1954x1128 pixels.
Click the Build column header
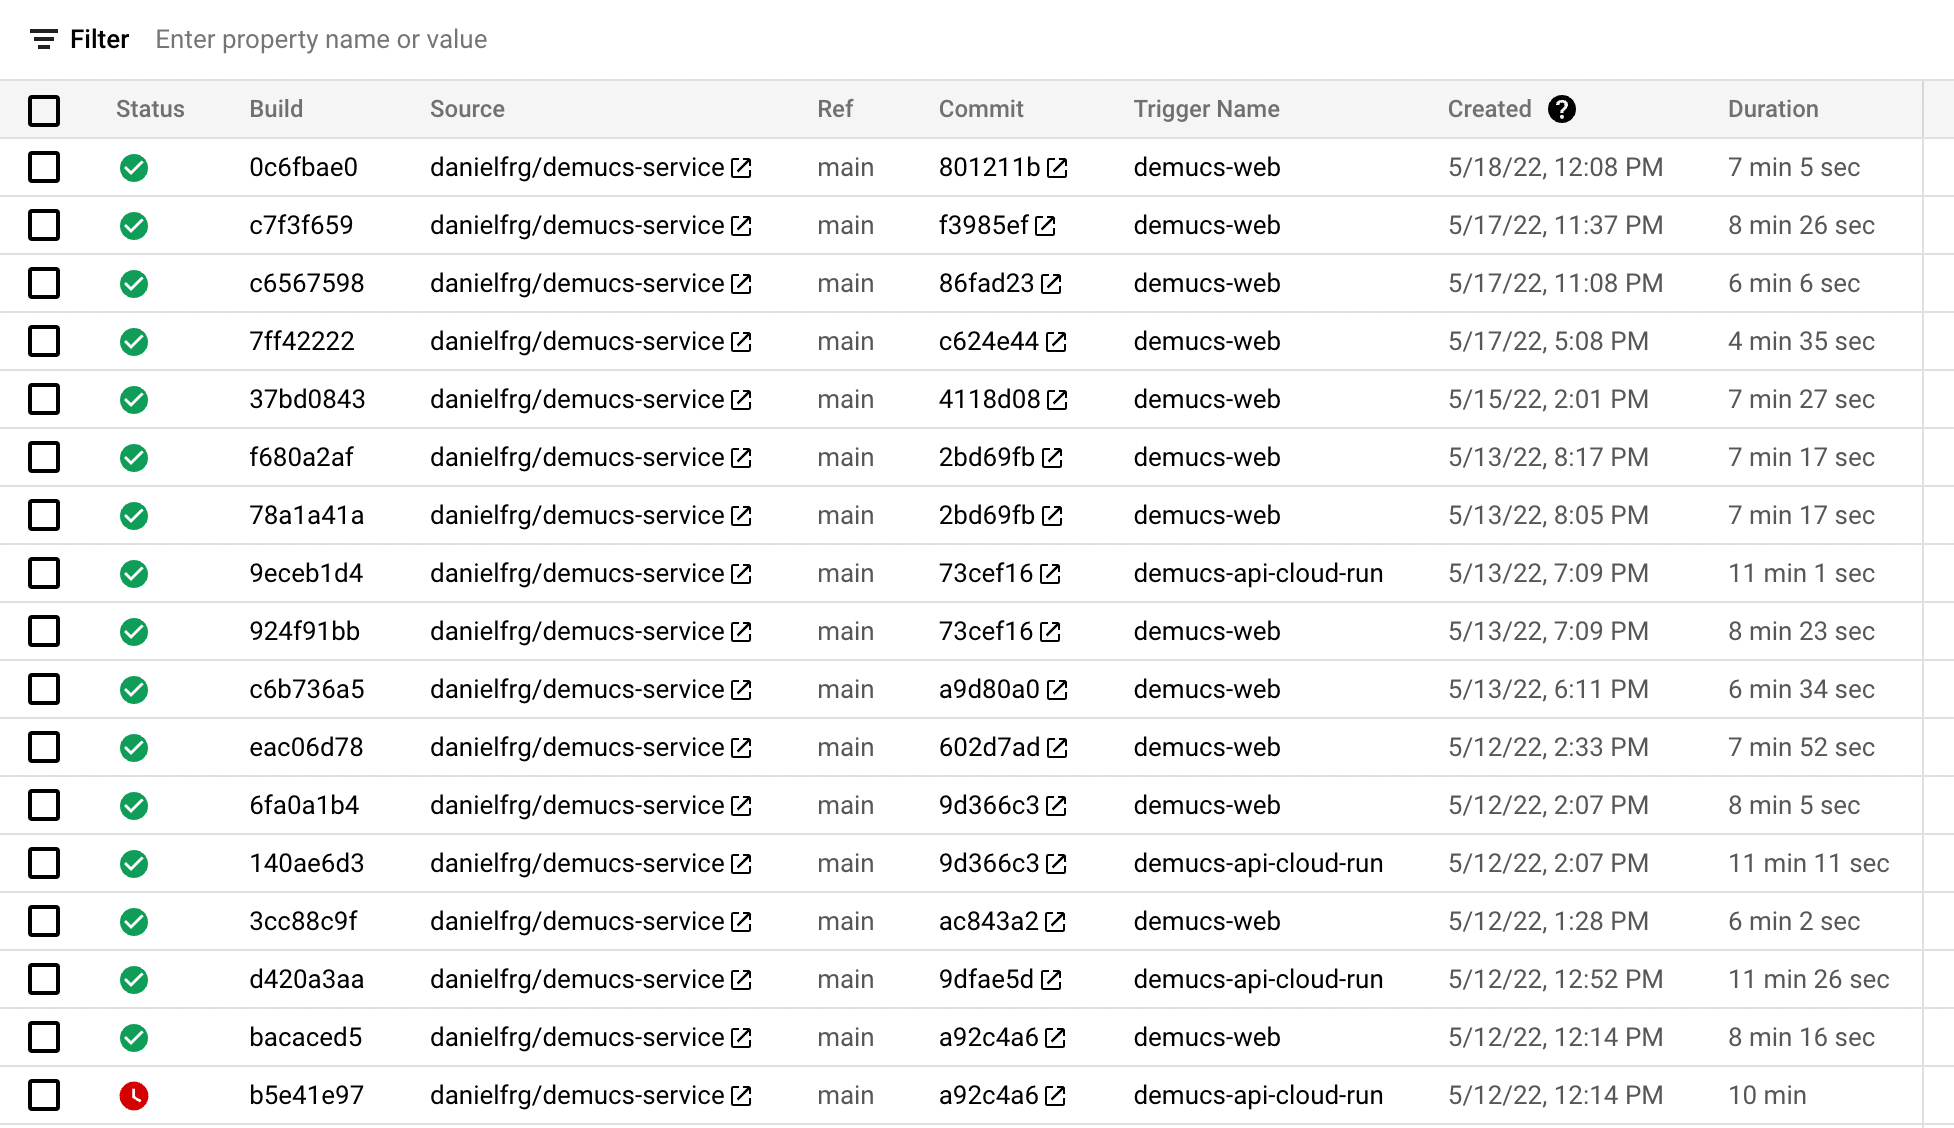(276, 109)
